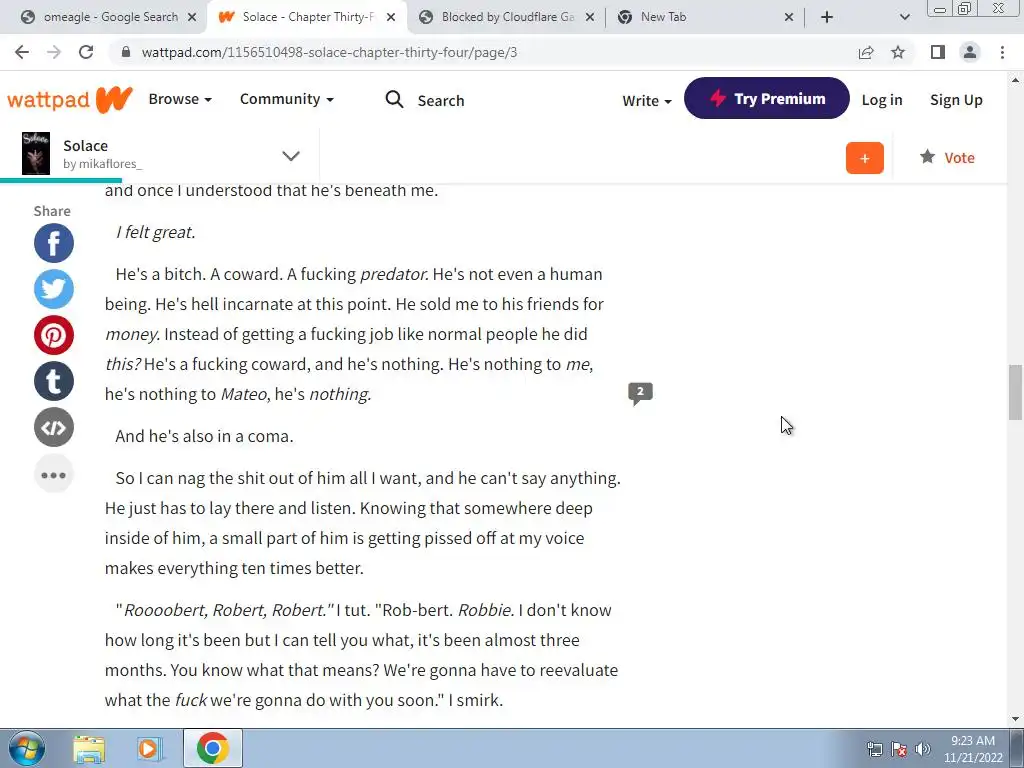
Task: Expand the Browse dropdown menu
Action: pyautogui.click(x=180, y=99)
